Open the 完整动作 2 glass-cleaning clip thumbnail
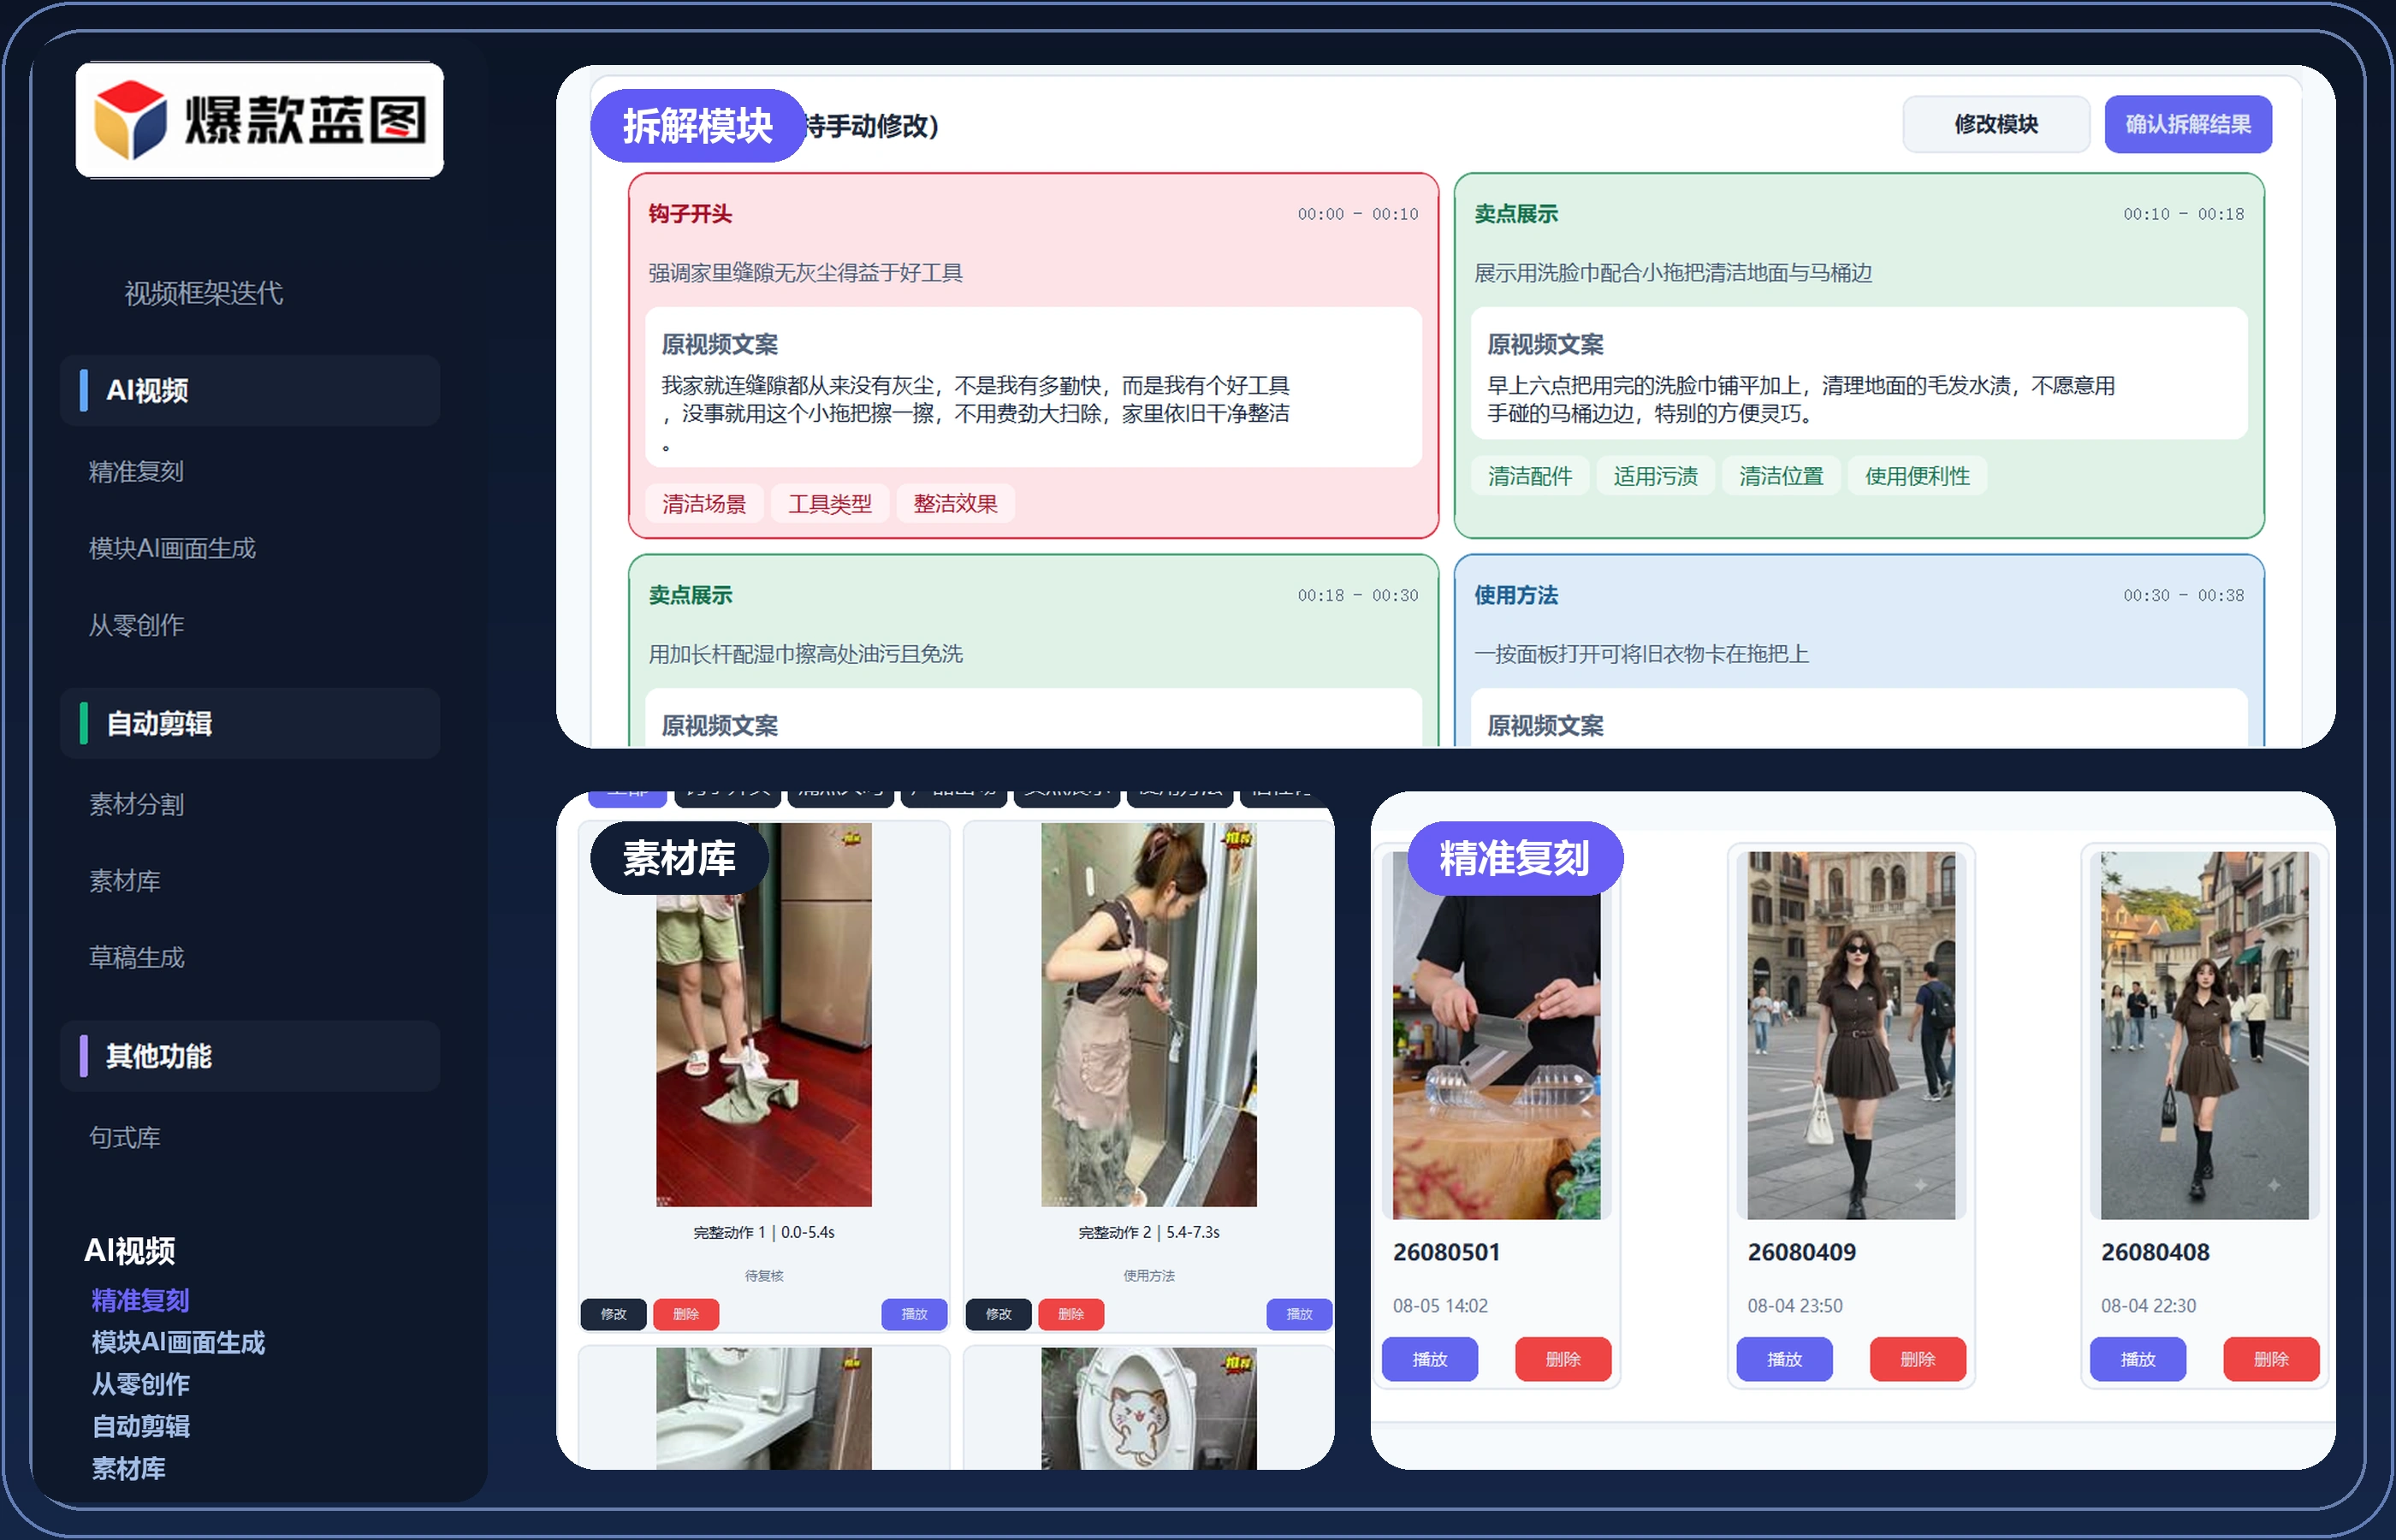Viewport: 2396px width, 1540px height. tap(1149, 1014)
